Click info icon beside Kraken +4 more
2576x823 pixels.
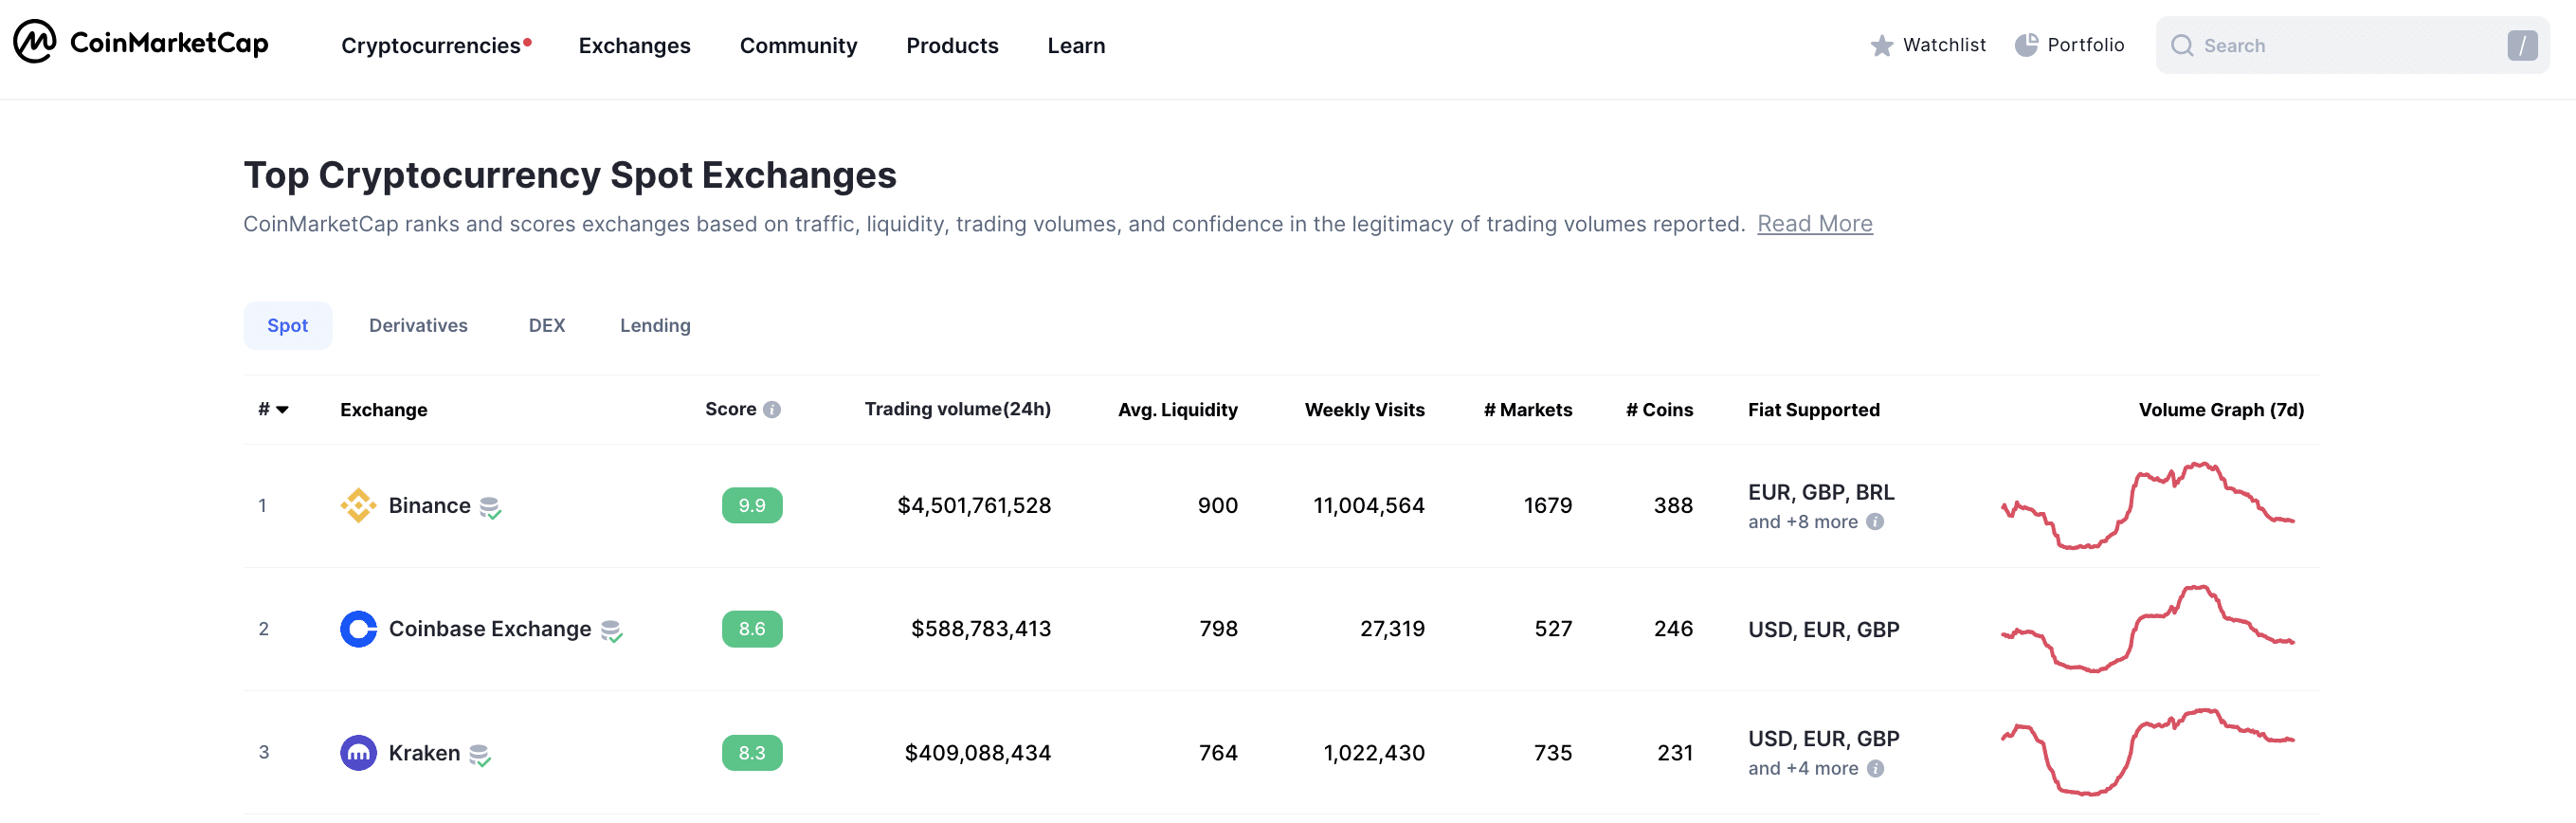pos(1875,769)
